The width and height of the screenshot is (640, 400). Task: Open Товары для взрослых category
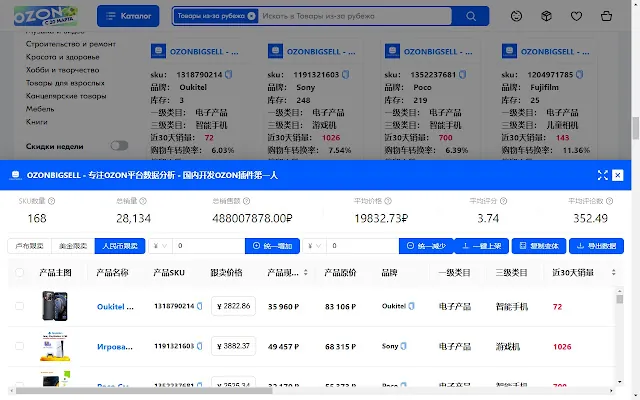[65, 83]
